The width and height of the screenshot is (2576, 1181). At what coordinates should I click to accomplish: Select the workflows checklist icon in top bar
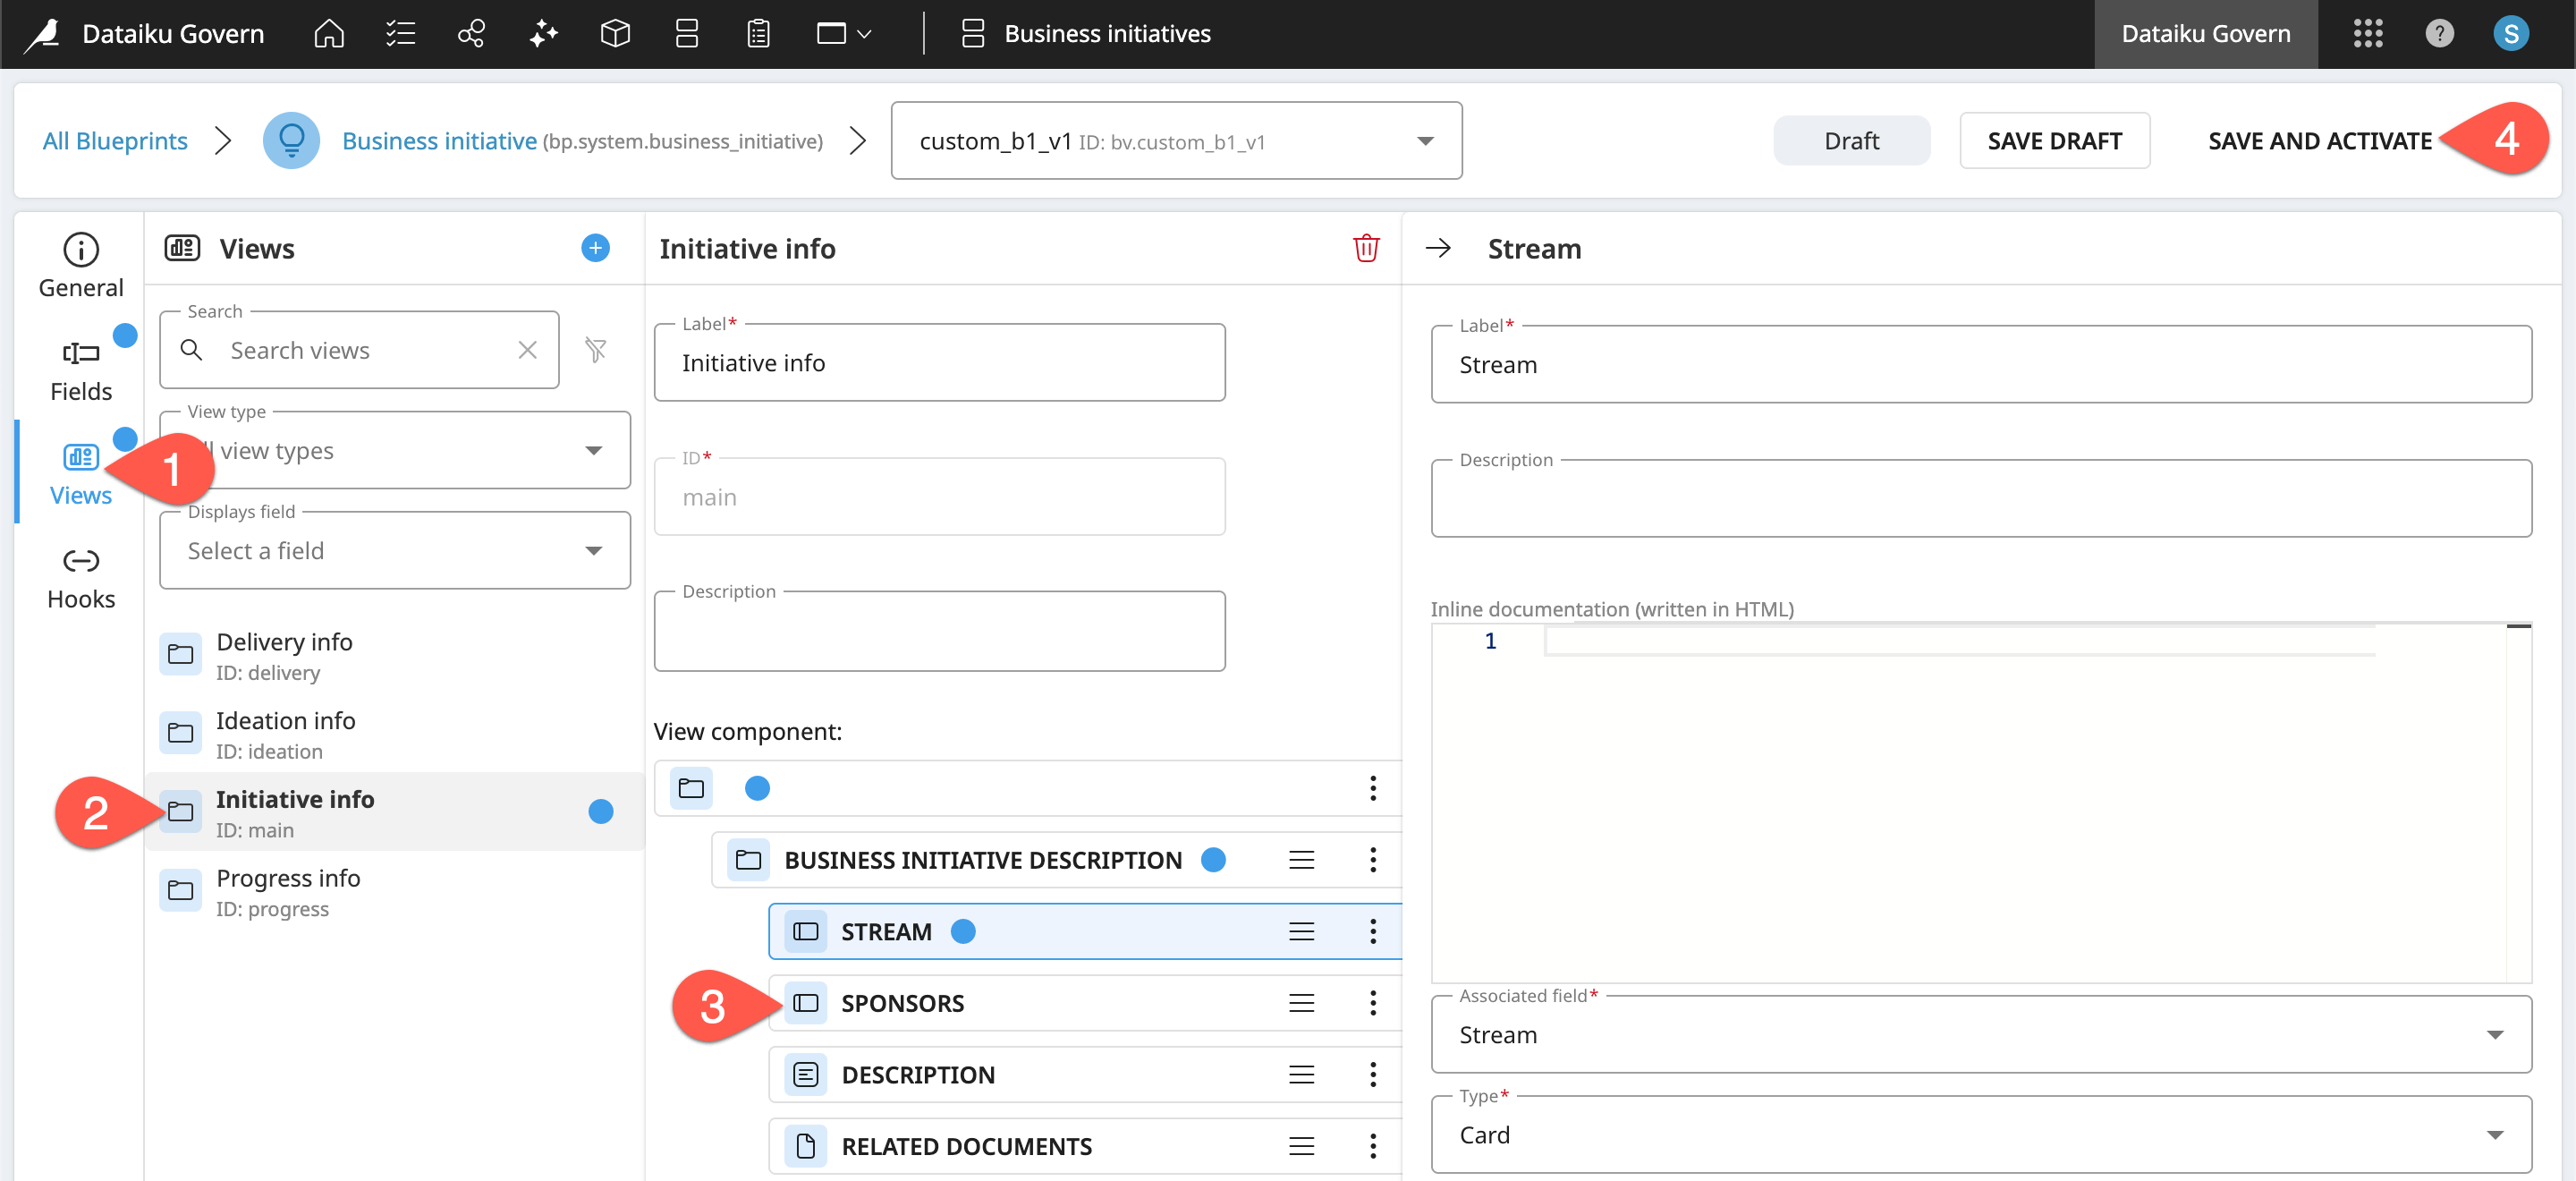click(400, 33)
